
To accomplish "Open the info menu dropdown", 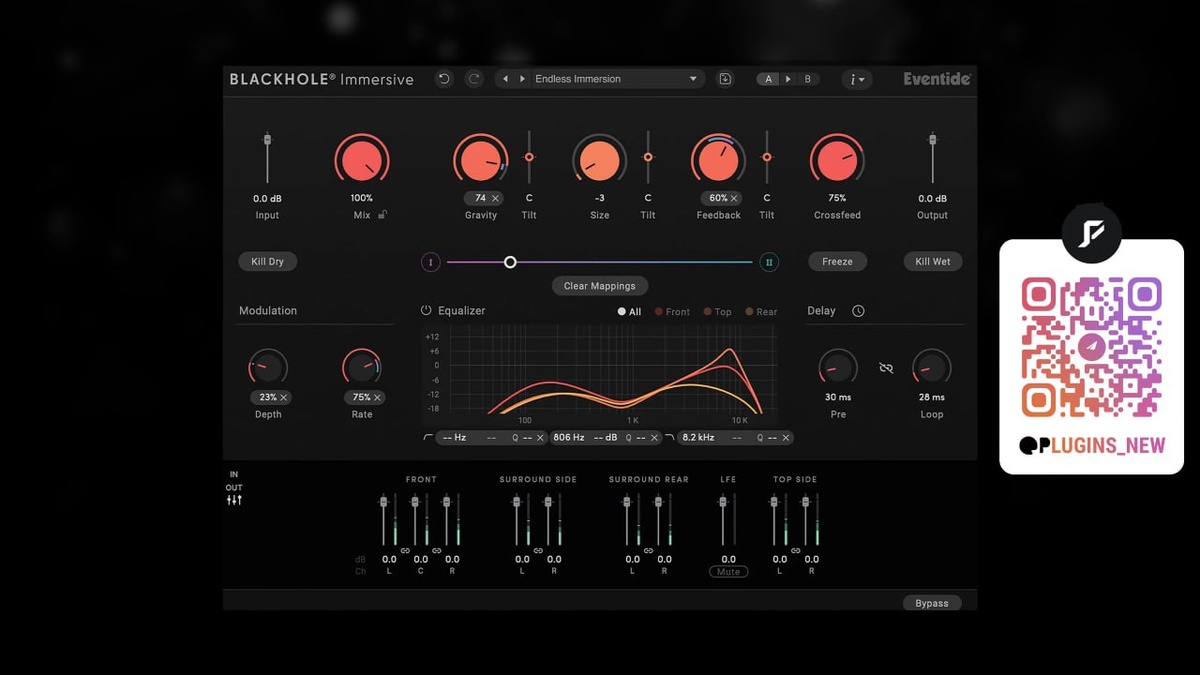I will (857, 79).
